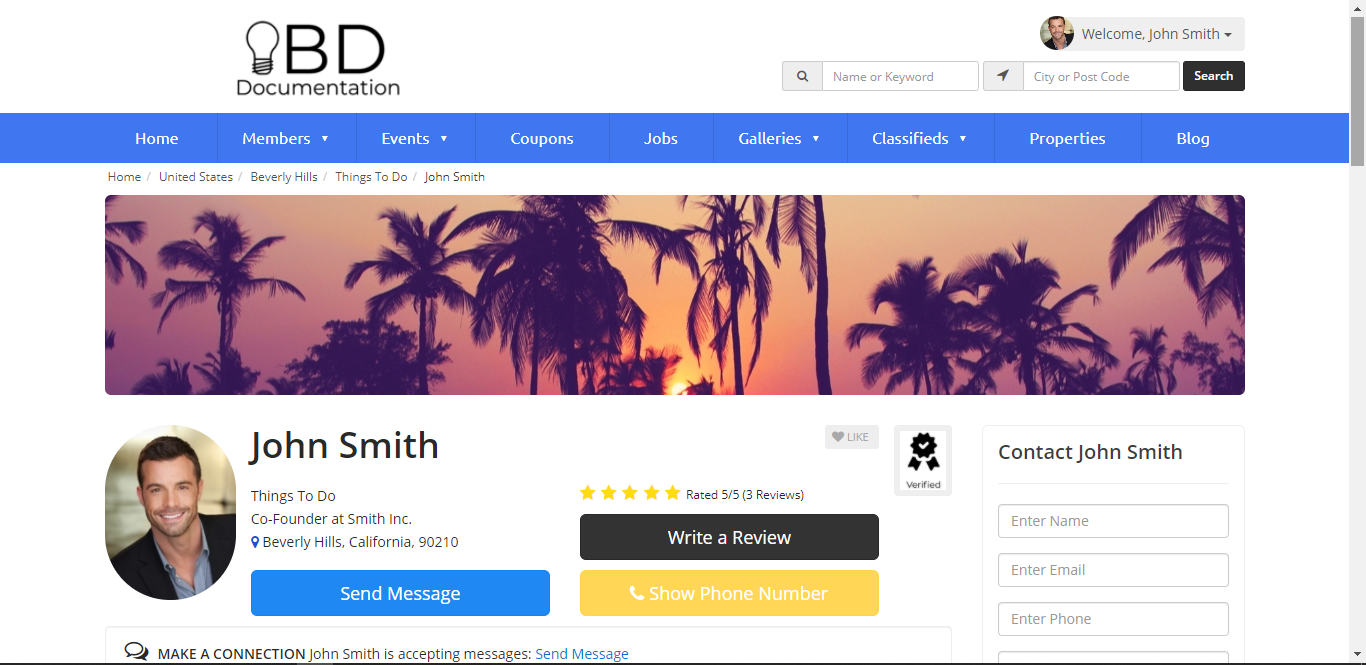The height and width of the screenshot is (665, 1366).
Task: Click the blue map pin location icon
Action: coord(255,542)
